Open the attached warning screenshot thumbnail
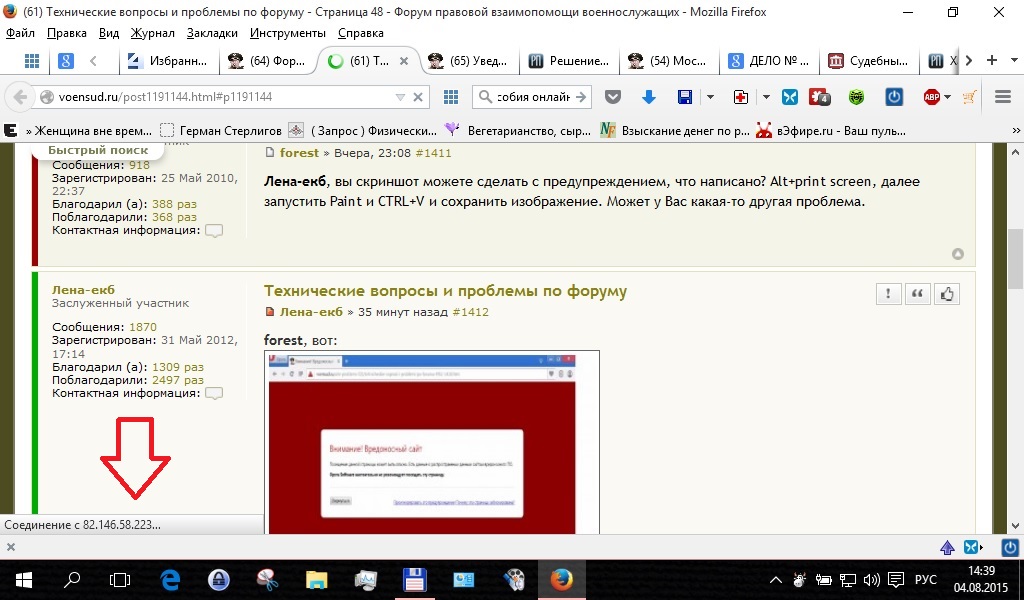1024x600 pixels. point(431,441)
